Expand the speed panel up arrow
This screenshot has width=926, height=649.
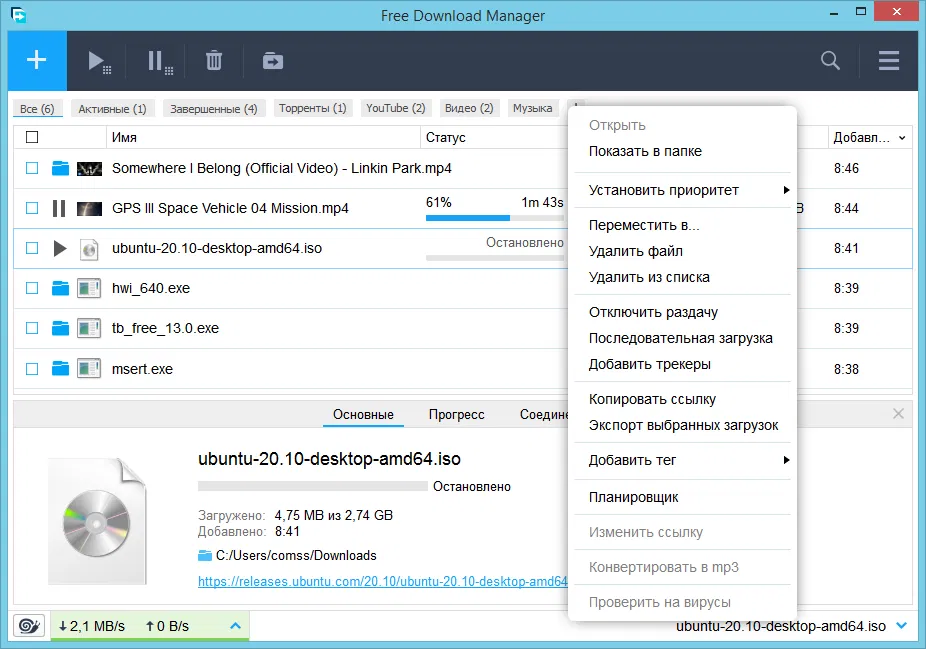coord(235,625)
